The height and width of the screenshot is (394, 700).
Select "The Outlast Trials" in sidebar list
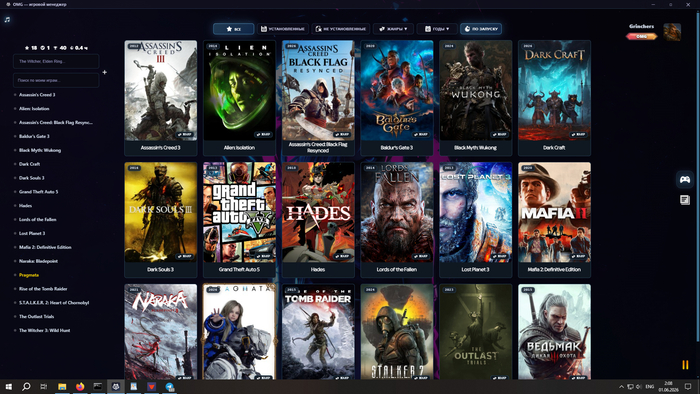pyautogui.click(x=37, y=316)
